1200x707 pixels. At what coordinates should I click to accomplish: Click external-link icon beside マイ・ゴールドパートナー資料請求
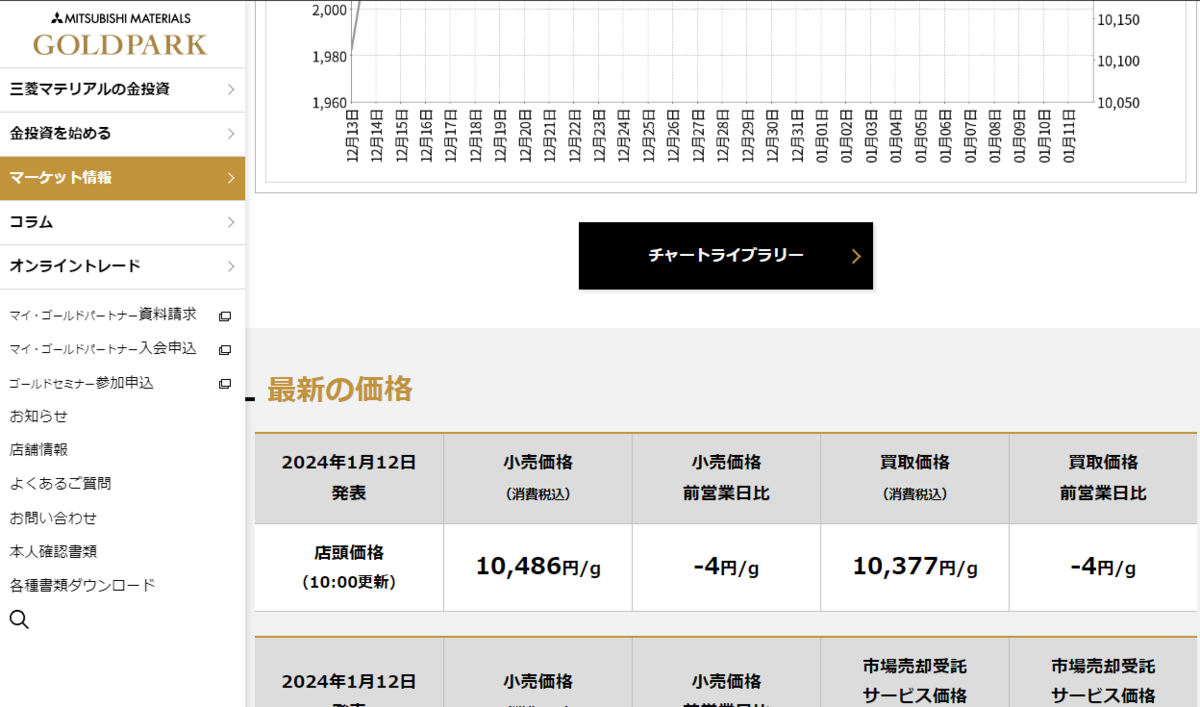(225, 315)
